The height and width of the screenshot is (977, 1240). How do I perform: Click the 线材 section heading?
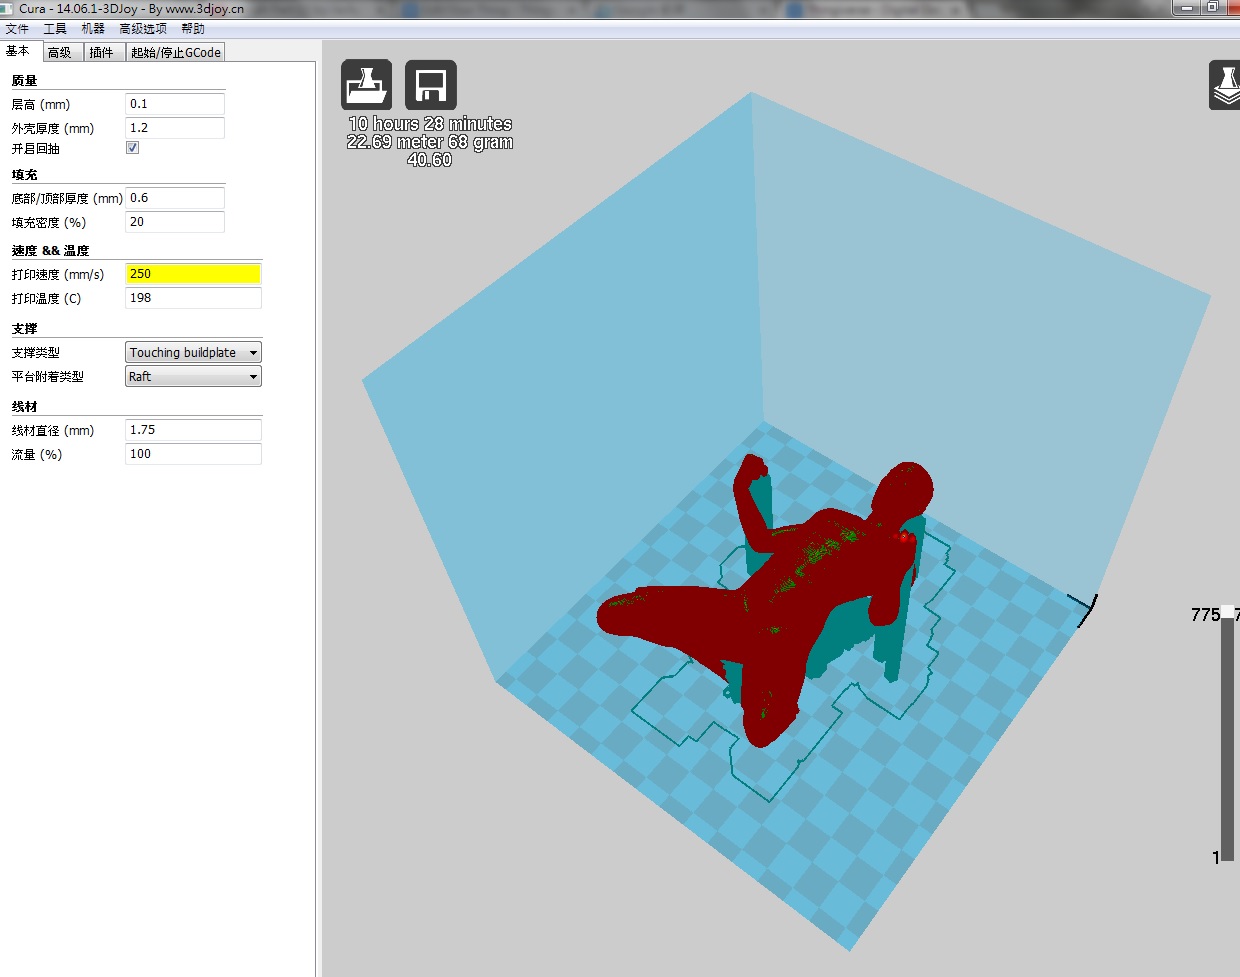click(24, 406)
